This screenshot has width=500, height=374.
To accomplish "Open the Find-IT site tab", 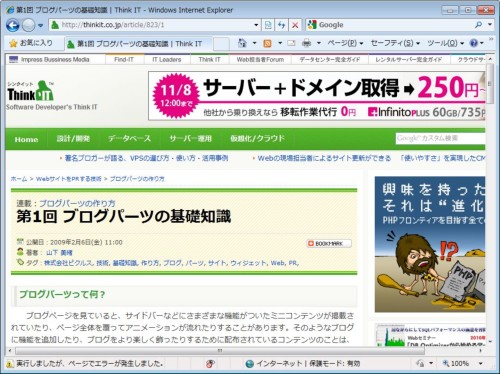I will click(x=124, y=60).
